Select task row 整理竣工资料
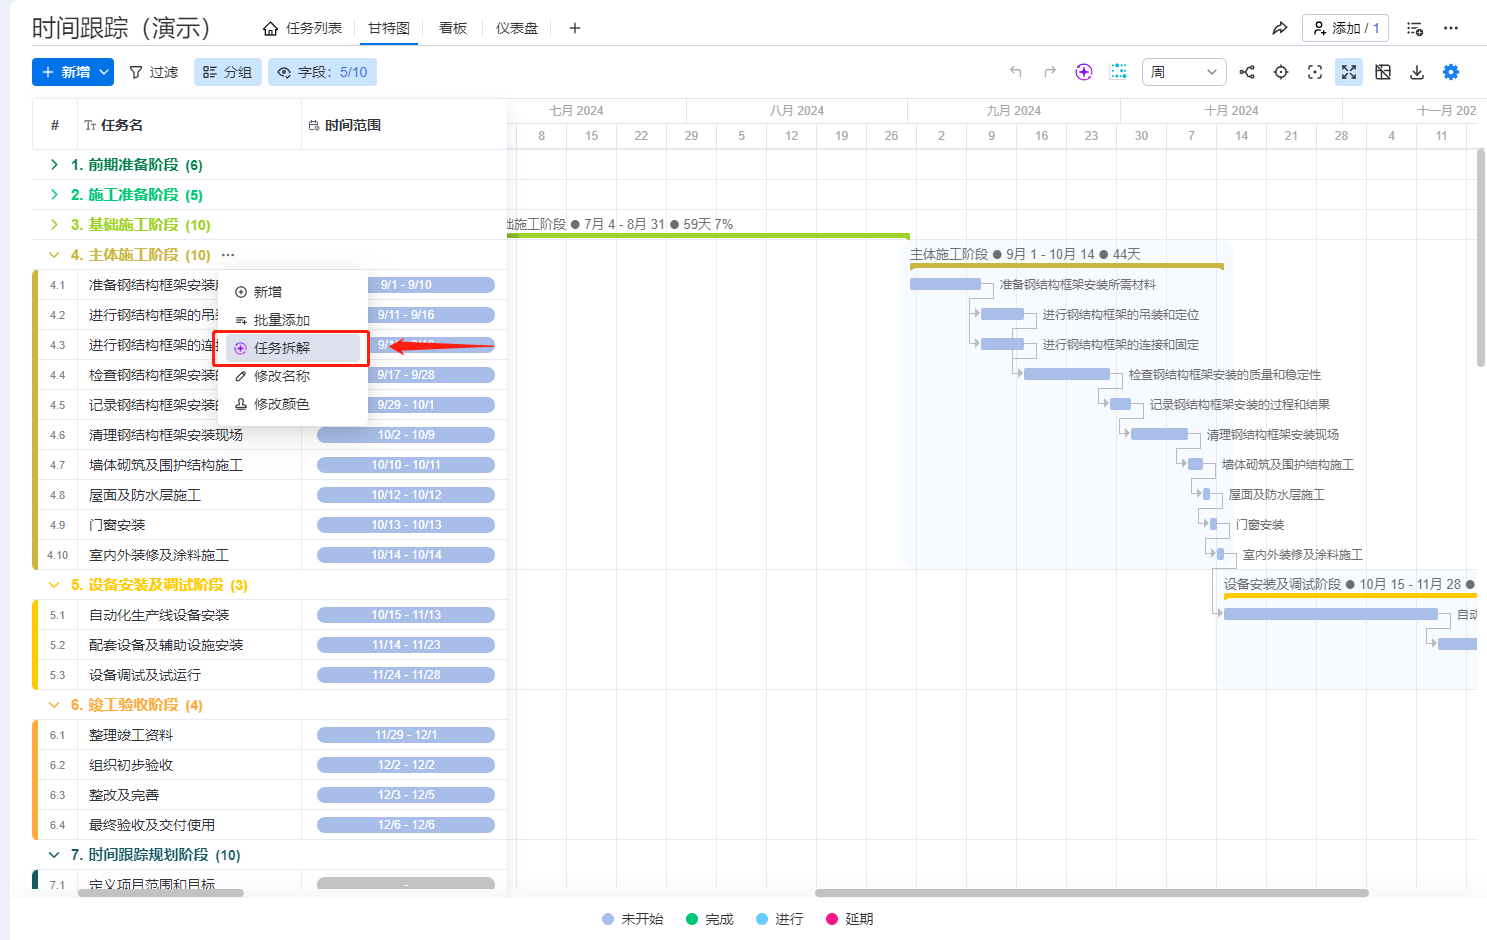Screen dimensions: 1487x940 point(270,735)
